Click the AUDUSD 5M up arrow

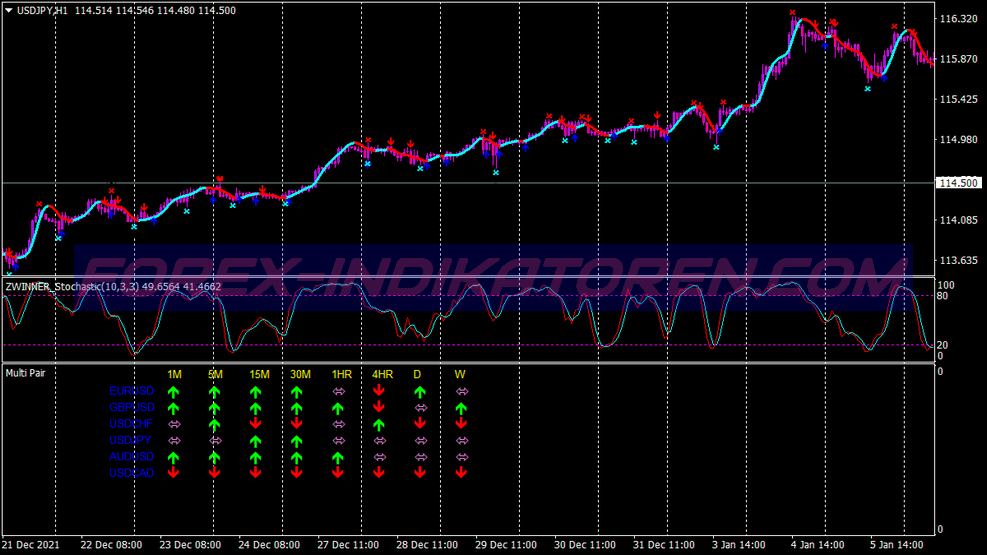[x=215, y=457]
